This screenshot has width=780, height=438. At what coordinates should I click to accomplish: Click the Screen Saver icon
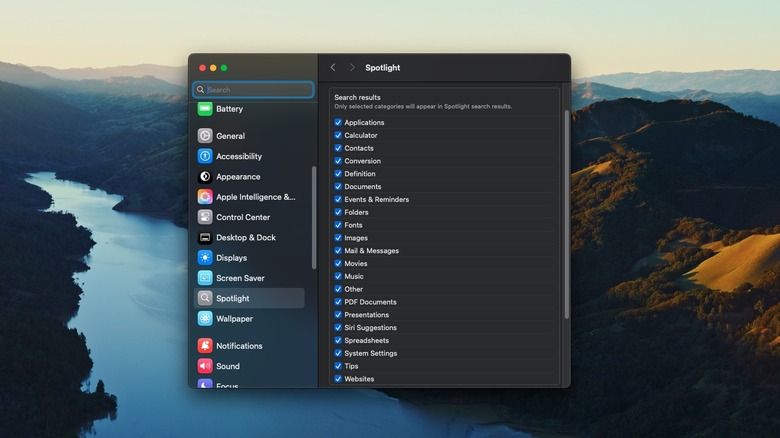point(205,278)
